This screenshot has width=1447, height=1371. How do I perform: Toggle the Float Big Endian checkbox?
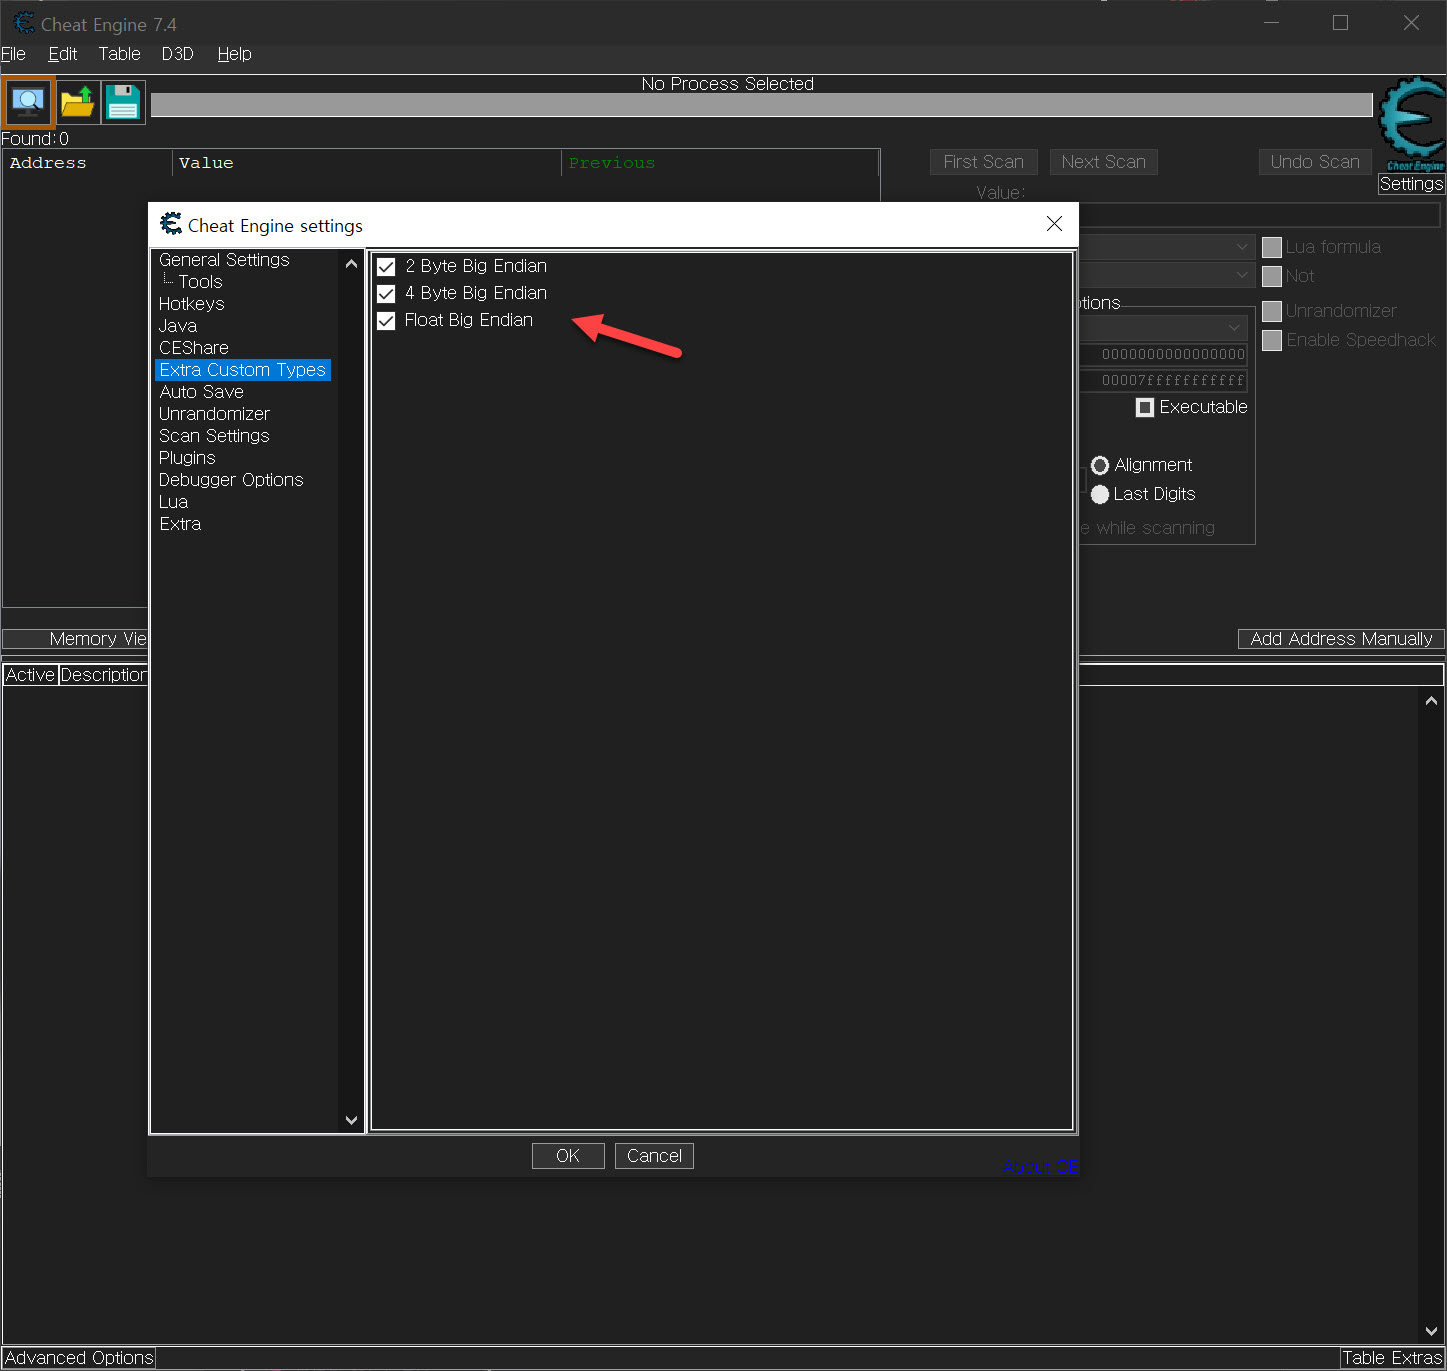pos(386,321)
